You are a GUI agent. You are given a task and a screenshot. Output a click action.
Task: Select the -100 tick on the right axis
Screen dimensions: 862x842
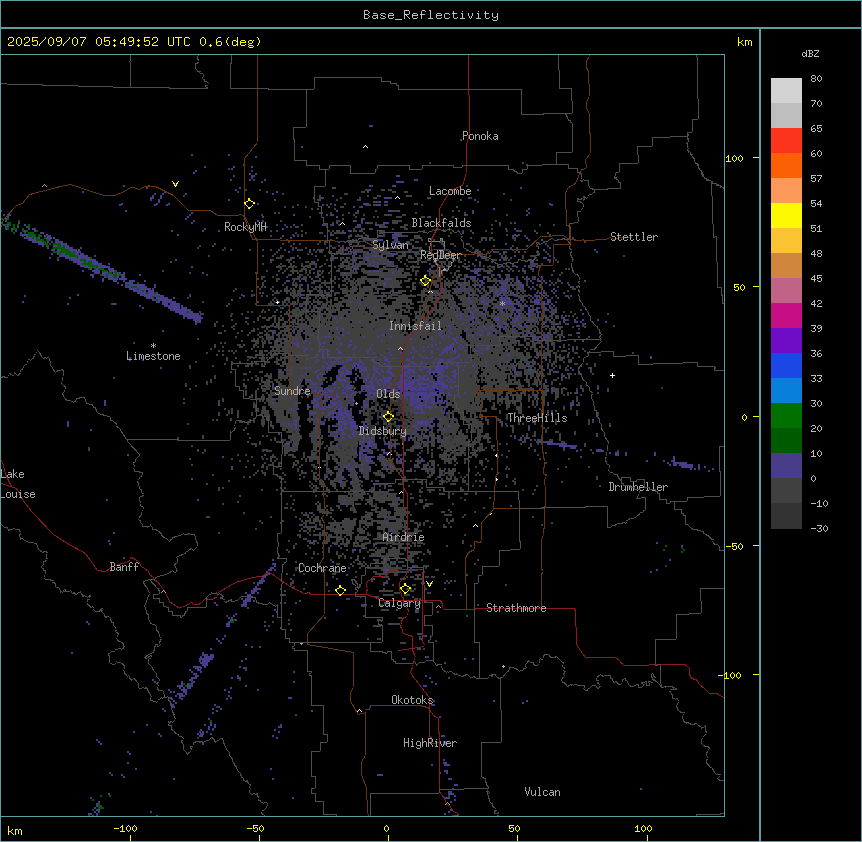(x=731, y=675)
